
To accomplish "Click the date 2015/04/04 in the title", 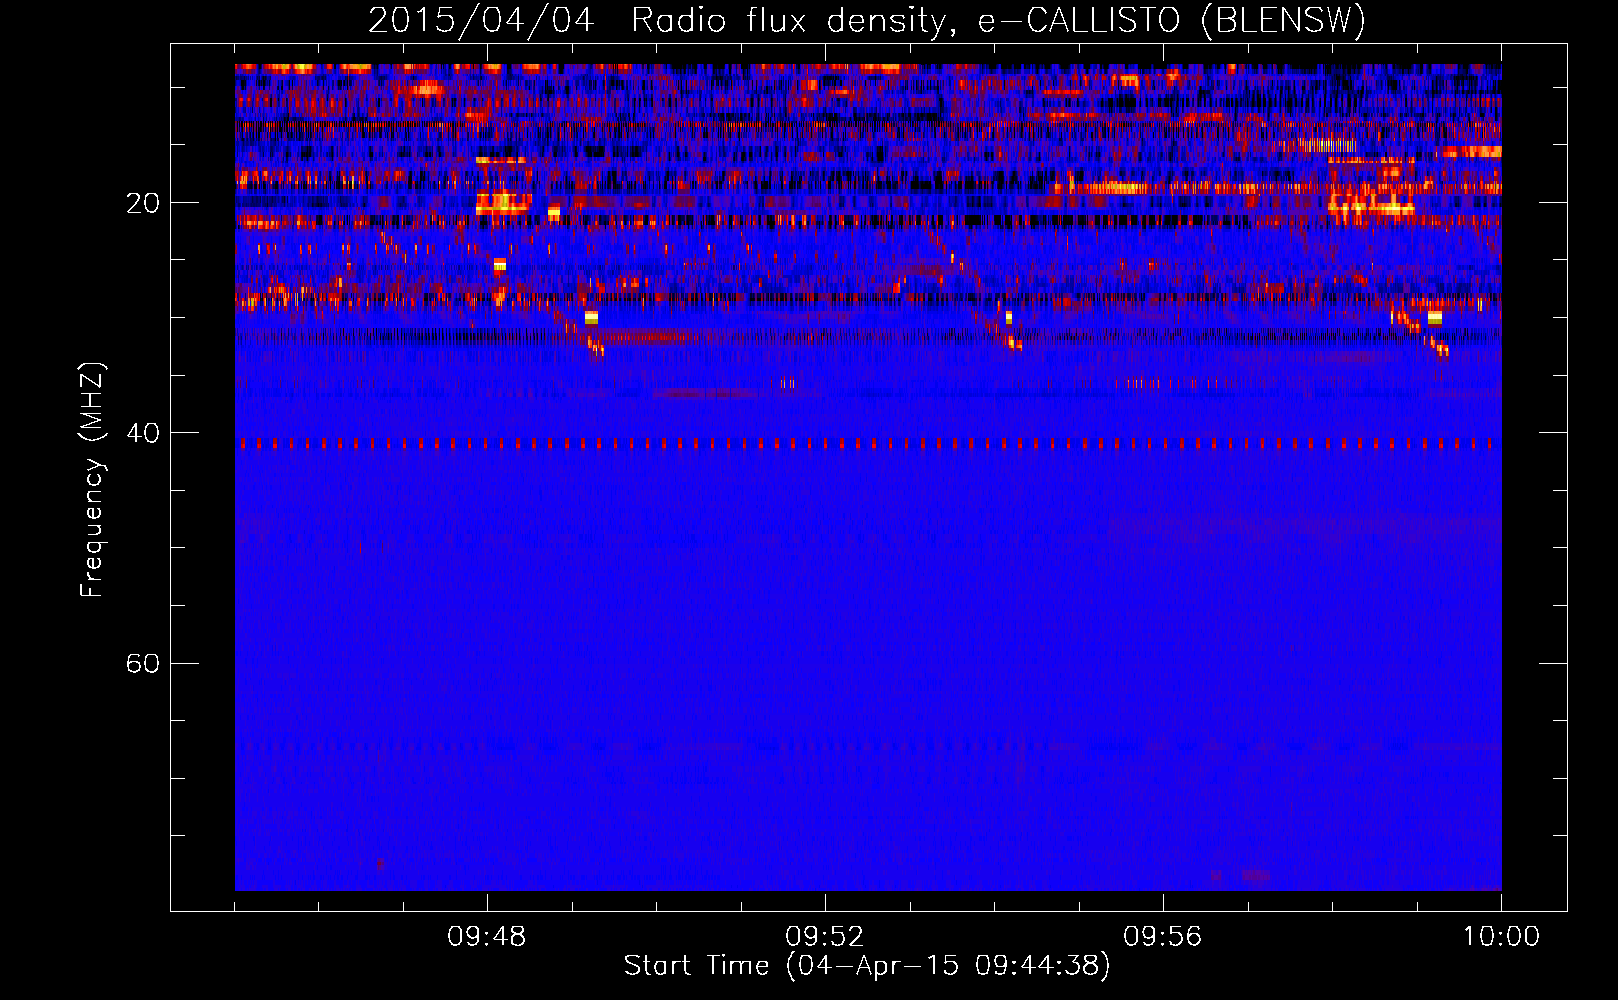I will (x=481, y=20).
